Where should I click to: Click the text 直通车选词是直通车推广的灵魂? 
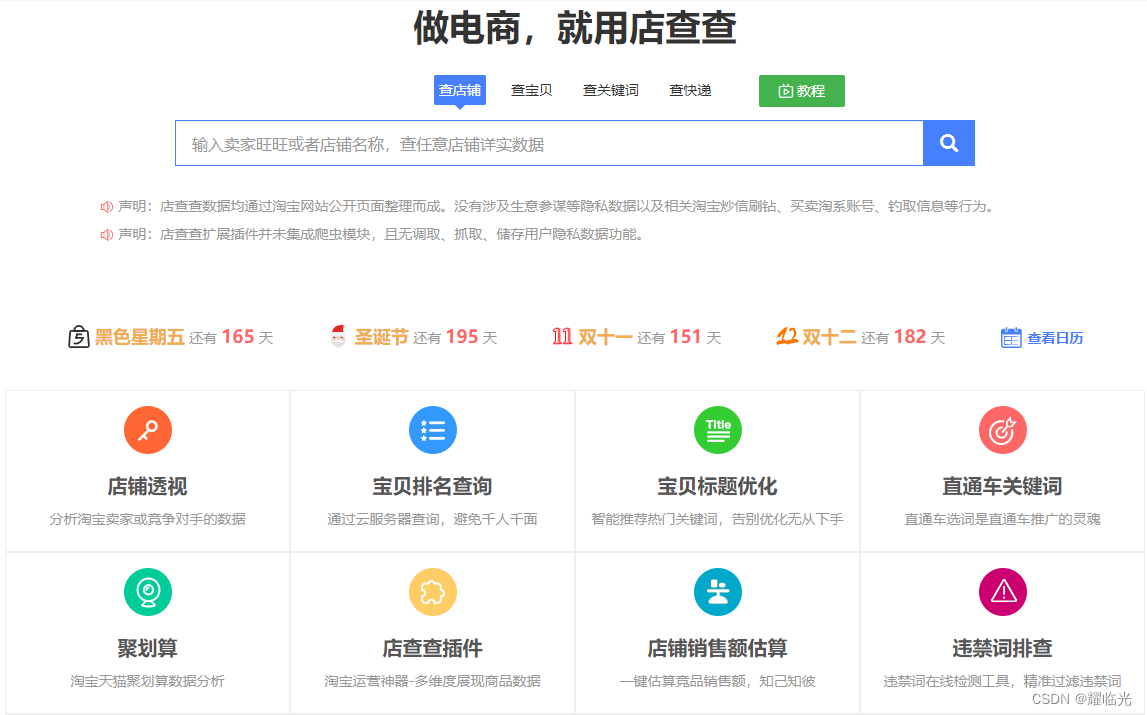coord(1002,519)
